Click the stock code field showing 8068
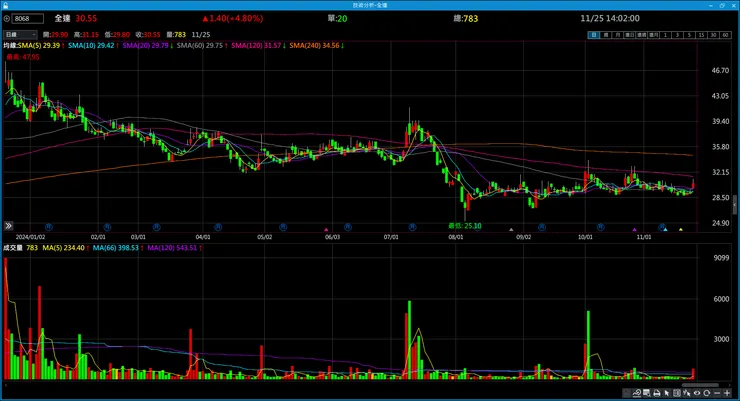Screen dimensions: 740x401 point(27,19)
